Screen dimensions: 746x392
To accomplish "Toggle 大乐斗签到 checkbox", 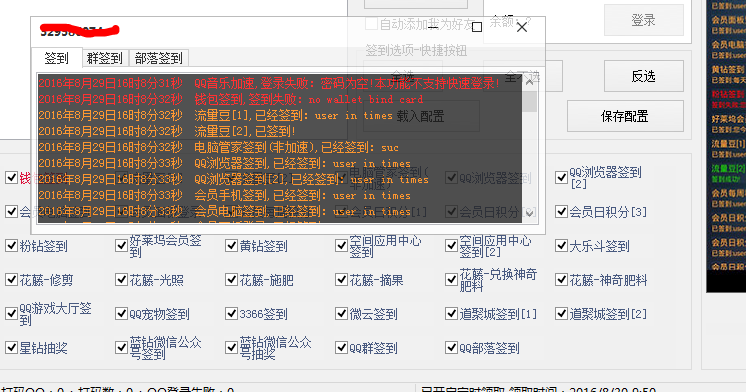I will click(561, 246).
